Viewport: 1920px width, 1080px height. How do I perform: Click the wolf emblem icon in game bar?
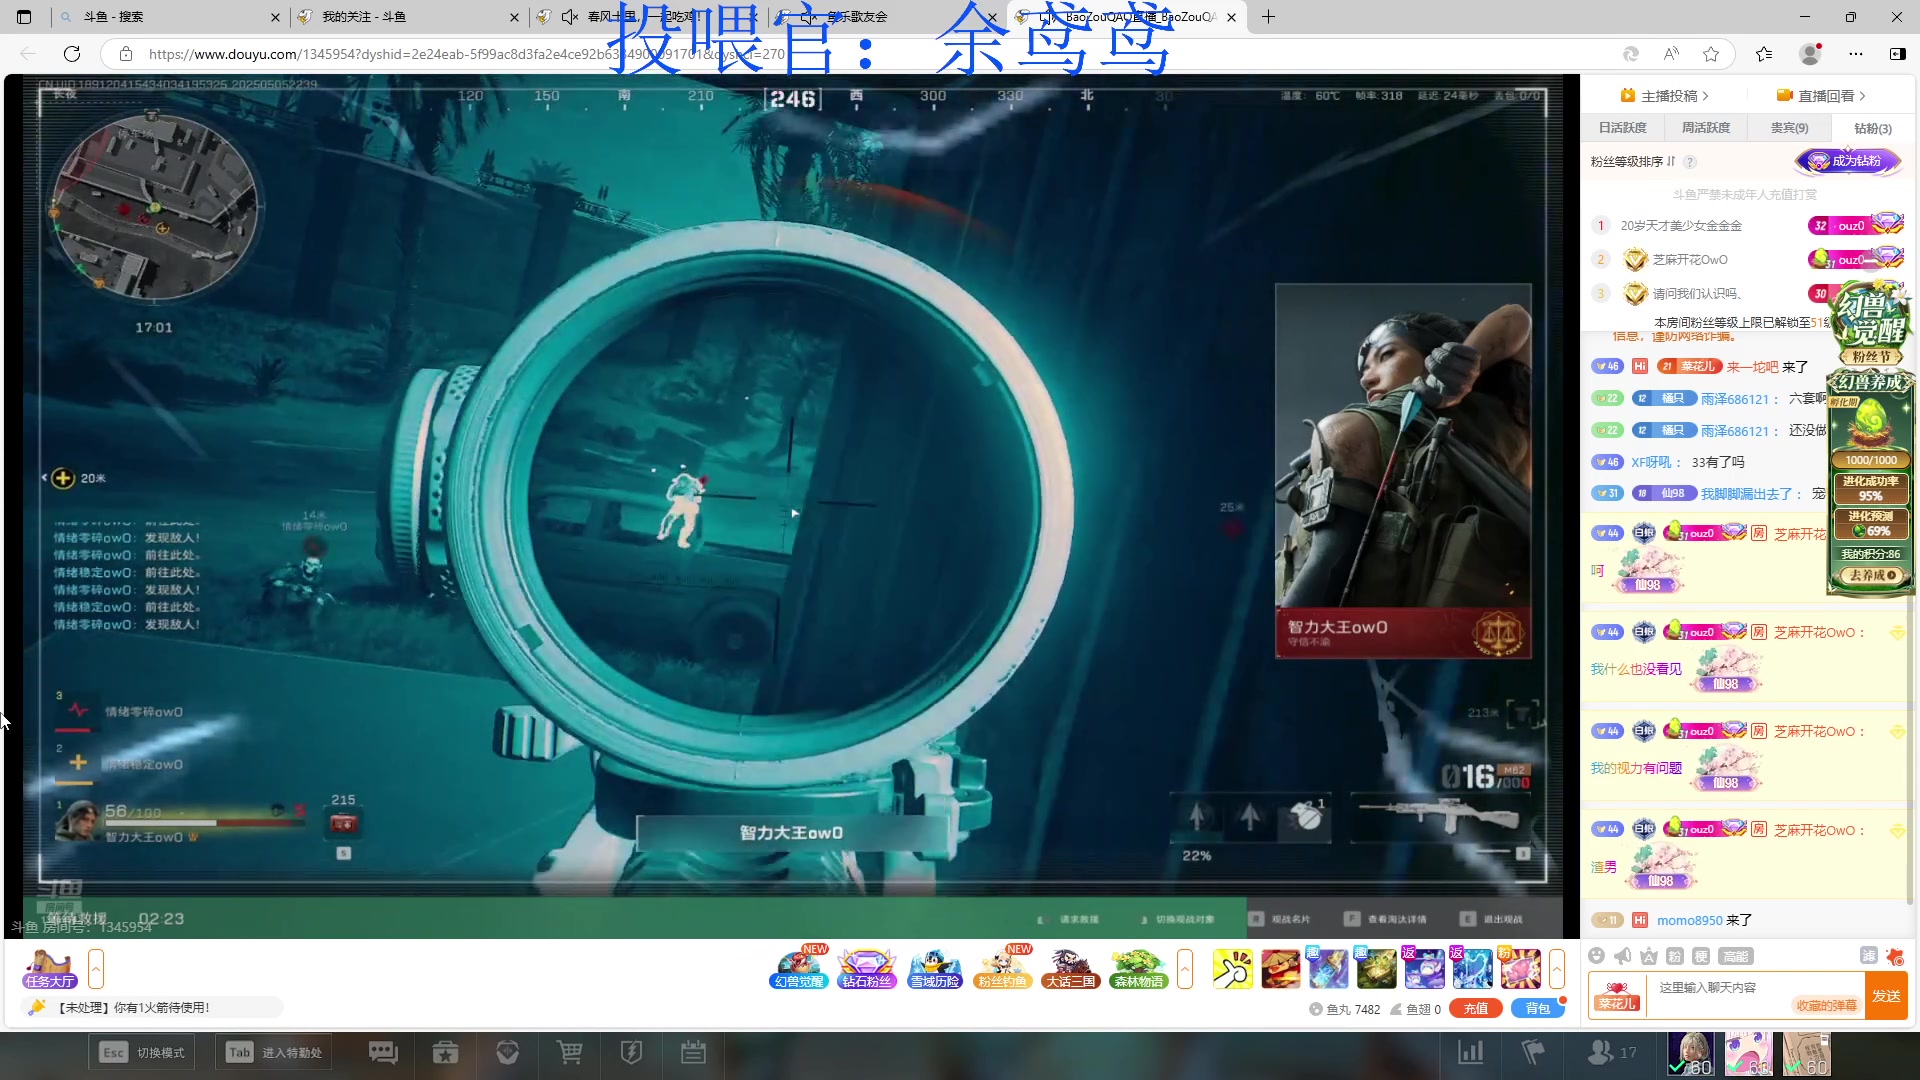tap(507, 1052)
